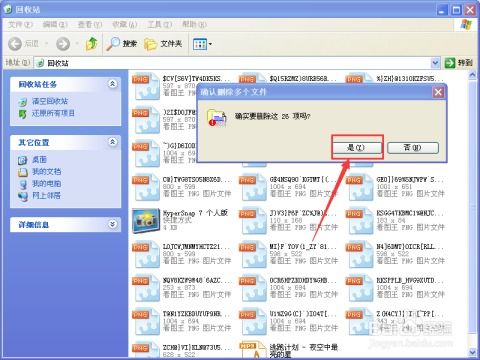Open Desktop in Other Places
This screenshot has width=480, height=360.
click(39, 160)
